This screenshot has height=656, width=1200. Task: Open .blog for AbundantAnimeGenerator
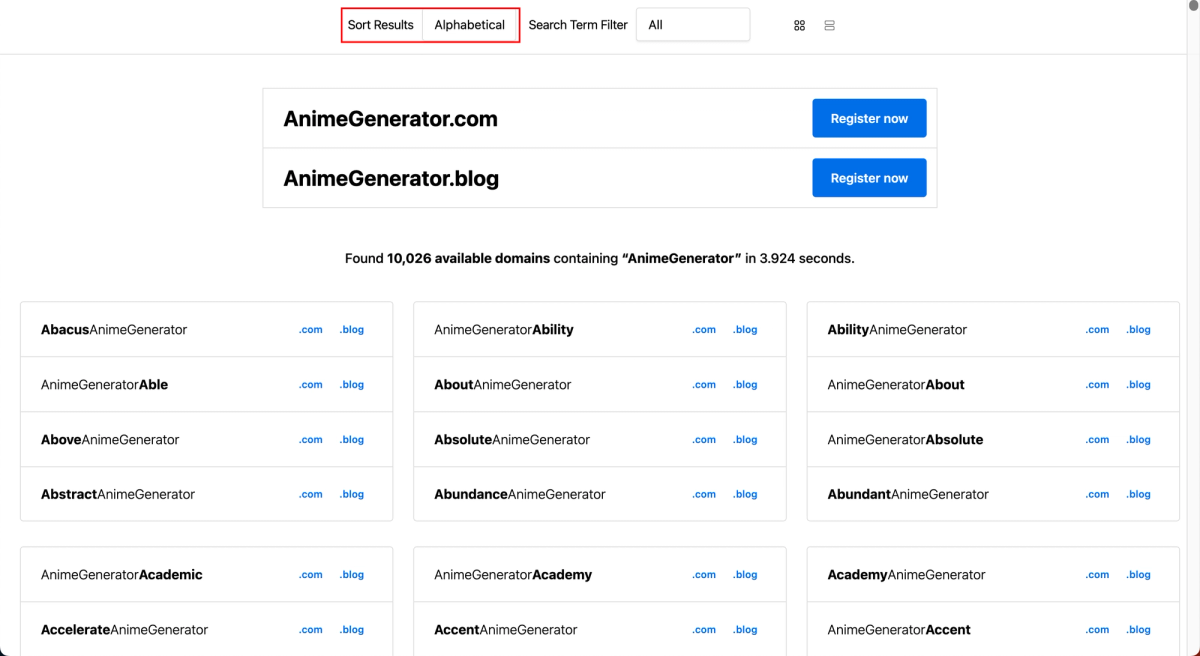[x=1139, y=495]
